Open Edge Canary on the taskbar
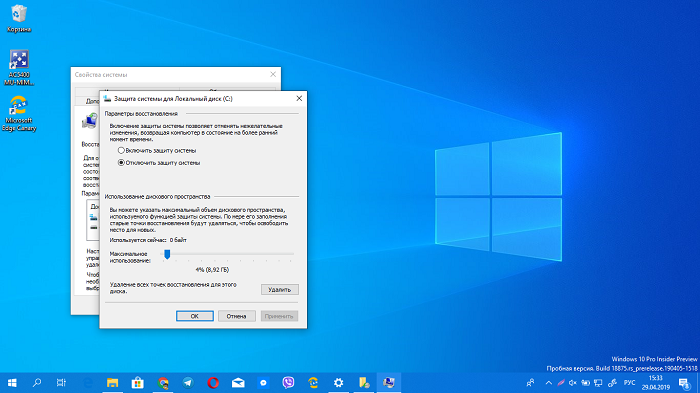This screenshot has height=393, width=700. [x=313, y=383]
